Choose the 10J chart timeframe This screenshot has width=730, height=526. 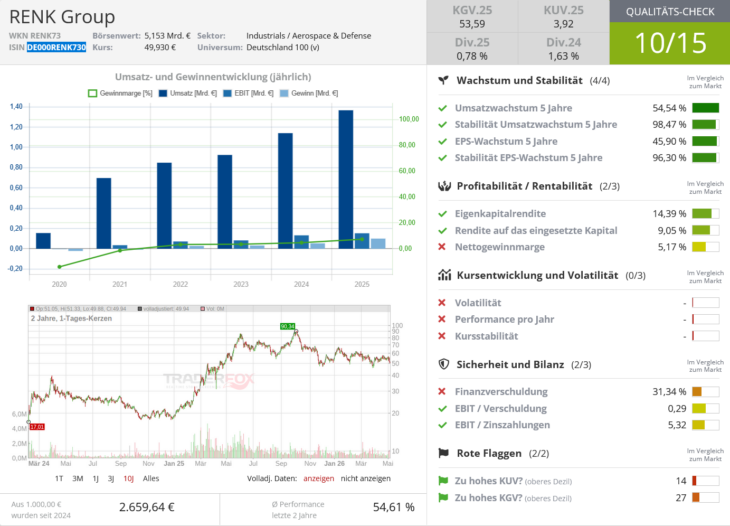(x=128, y=479)
